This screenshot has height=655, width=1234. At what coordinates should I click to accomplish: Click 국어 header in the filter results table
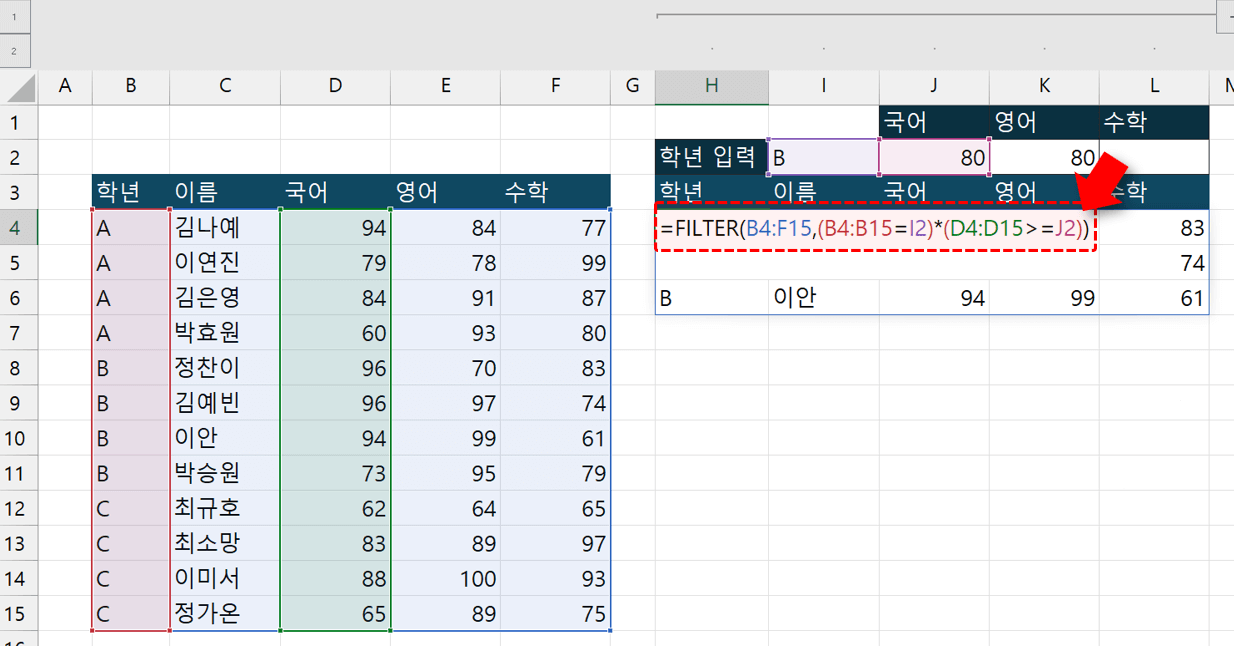(933, 192)
